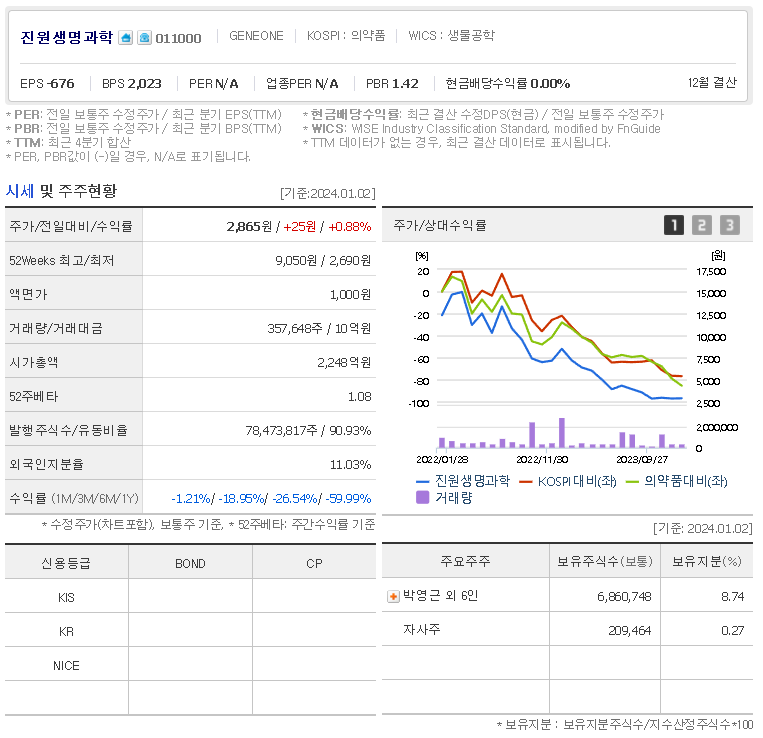This screenshot has height=738, width=763.
Task: Click the 시세 heading link
Action: 20,191
